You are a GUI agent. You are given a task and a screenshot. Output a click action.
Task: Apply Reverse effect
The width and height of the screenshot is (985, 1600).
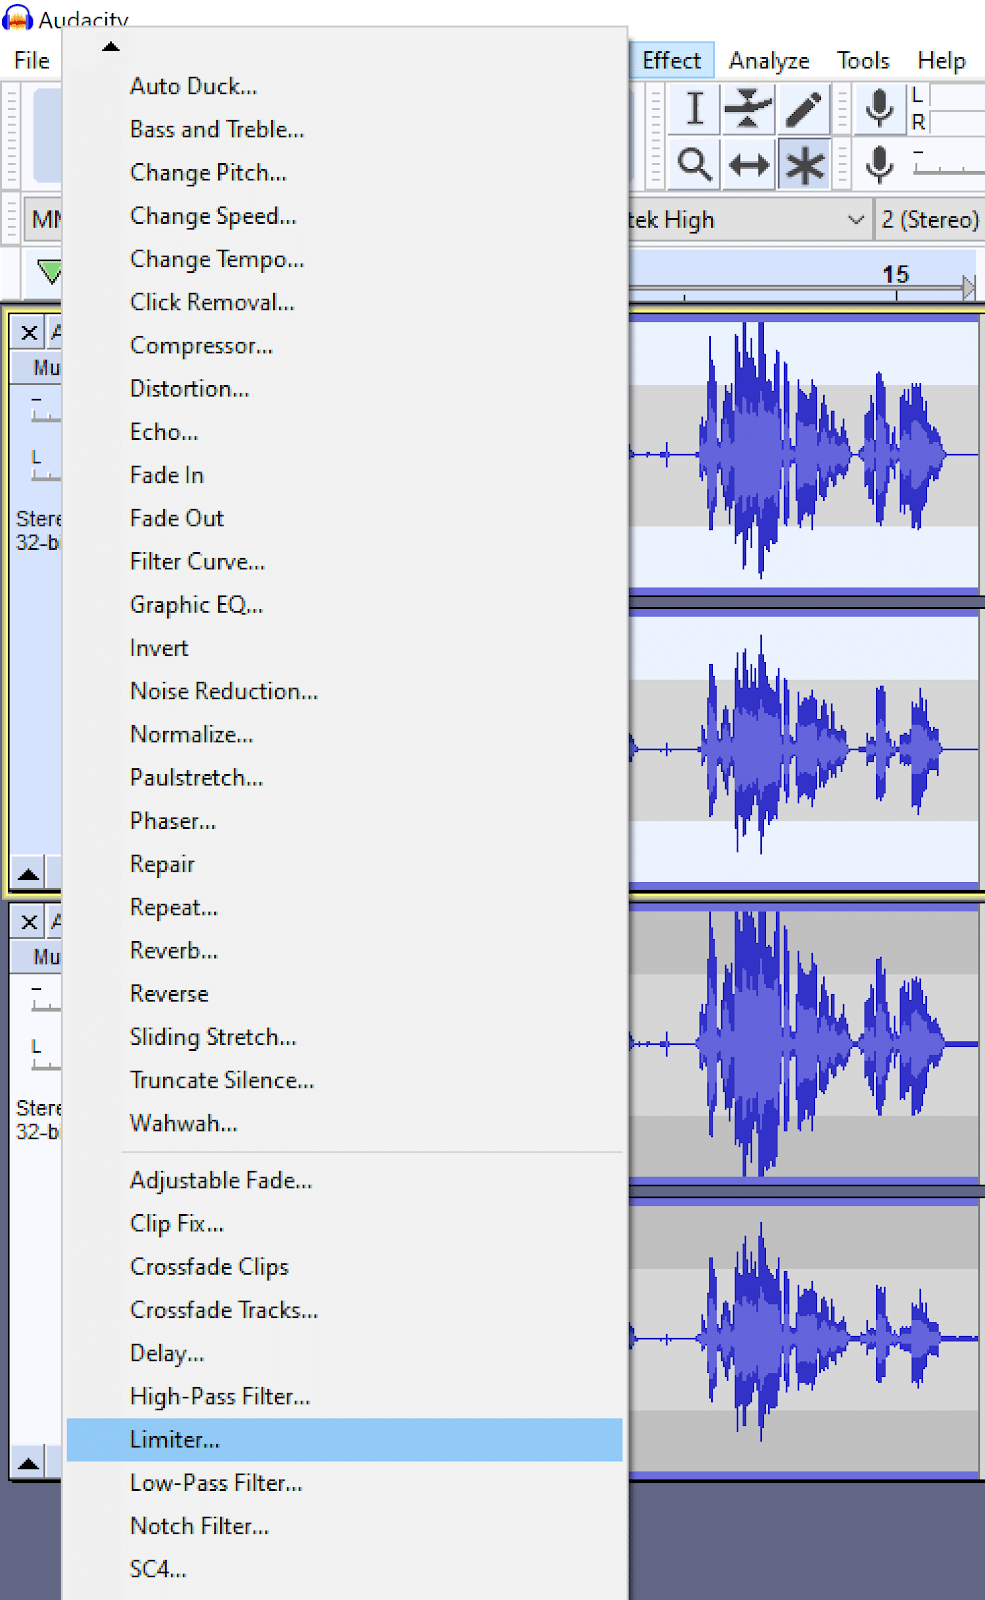click(x=345, y=993)
